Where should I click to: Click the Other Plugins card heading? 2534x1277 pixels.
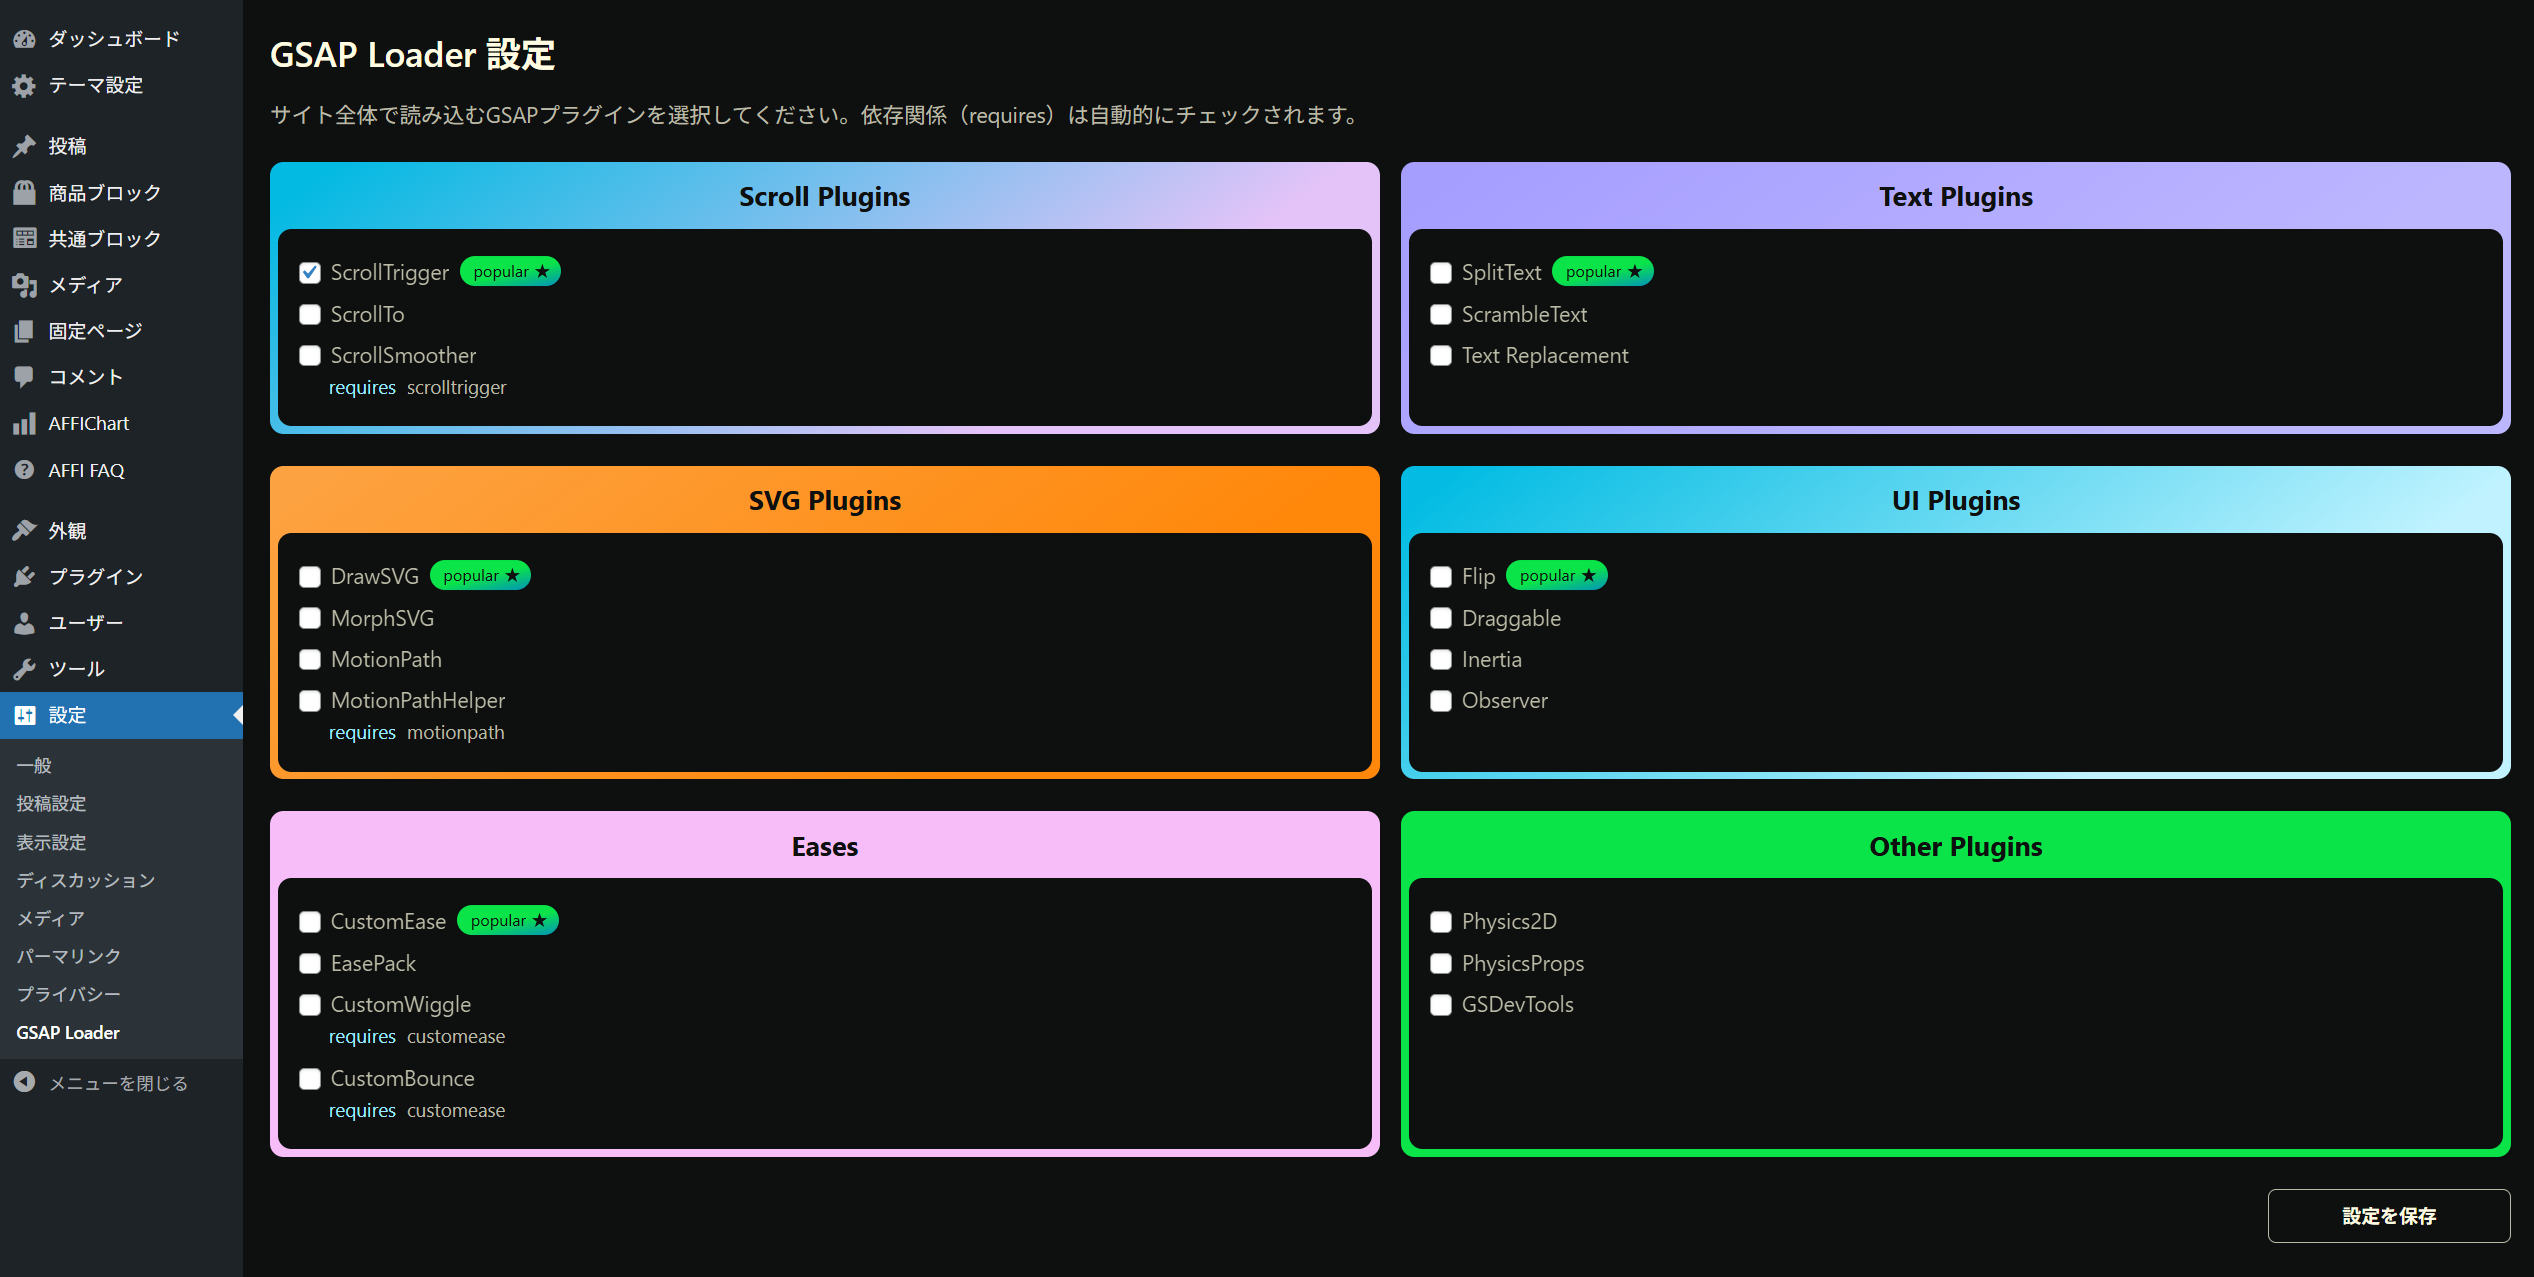(1956, 847)
